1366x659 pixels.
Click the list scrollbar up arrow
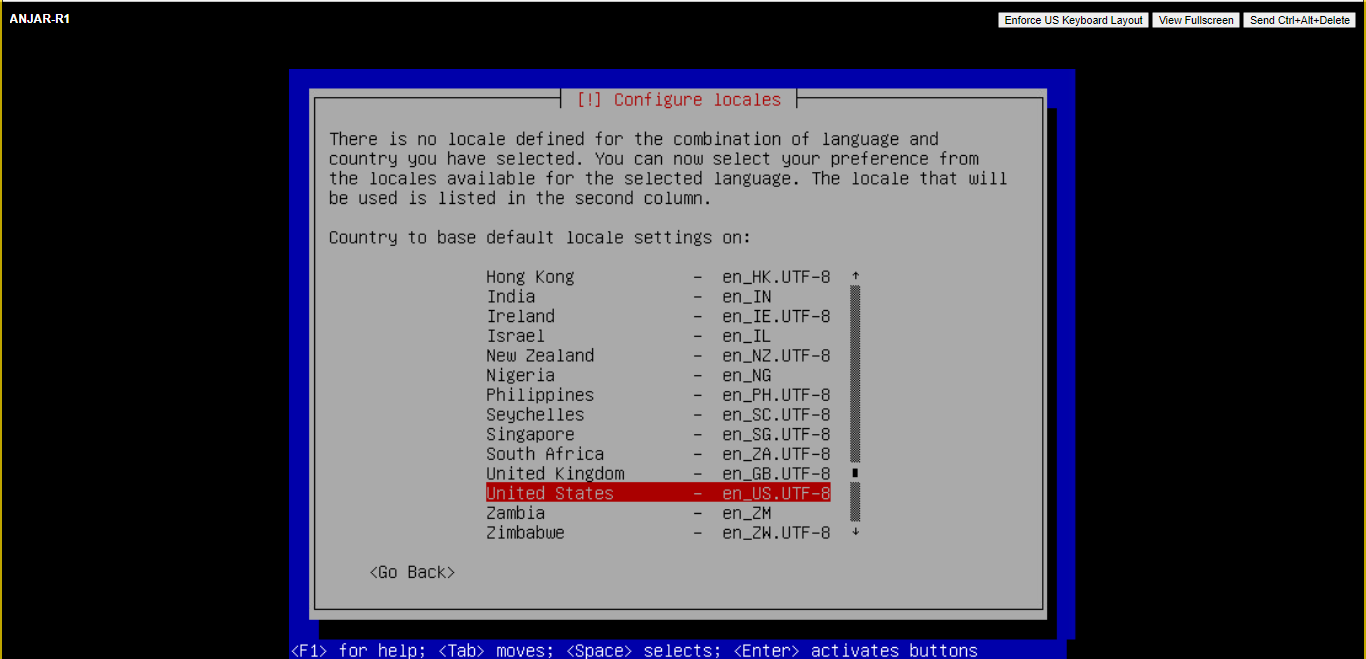855,276
